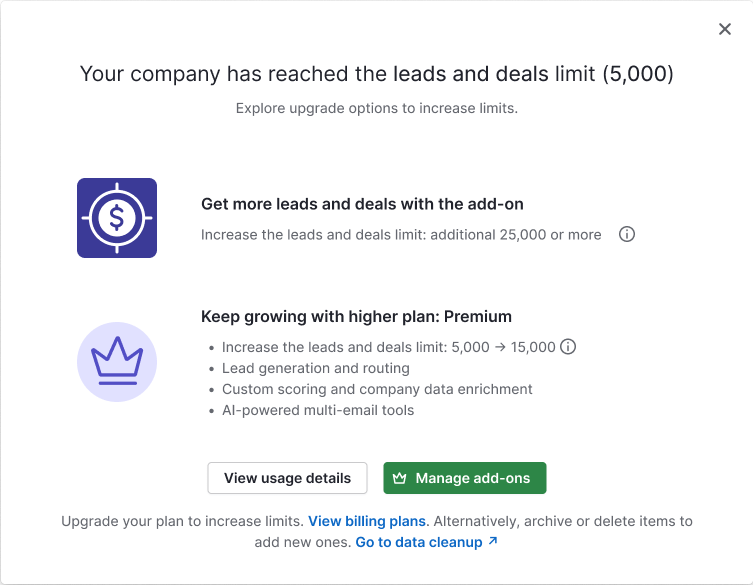The width and height of the screenshot is (753, 585).
Task: Click info icon beside additional 25,000 text
Action: tap(627, 235)
